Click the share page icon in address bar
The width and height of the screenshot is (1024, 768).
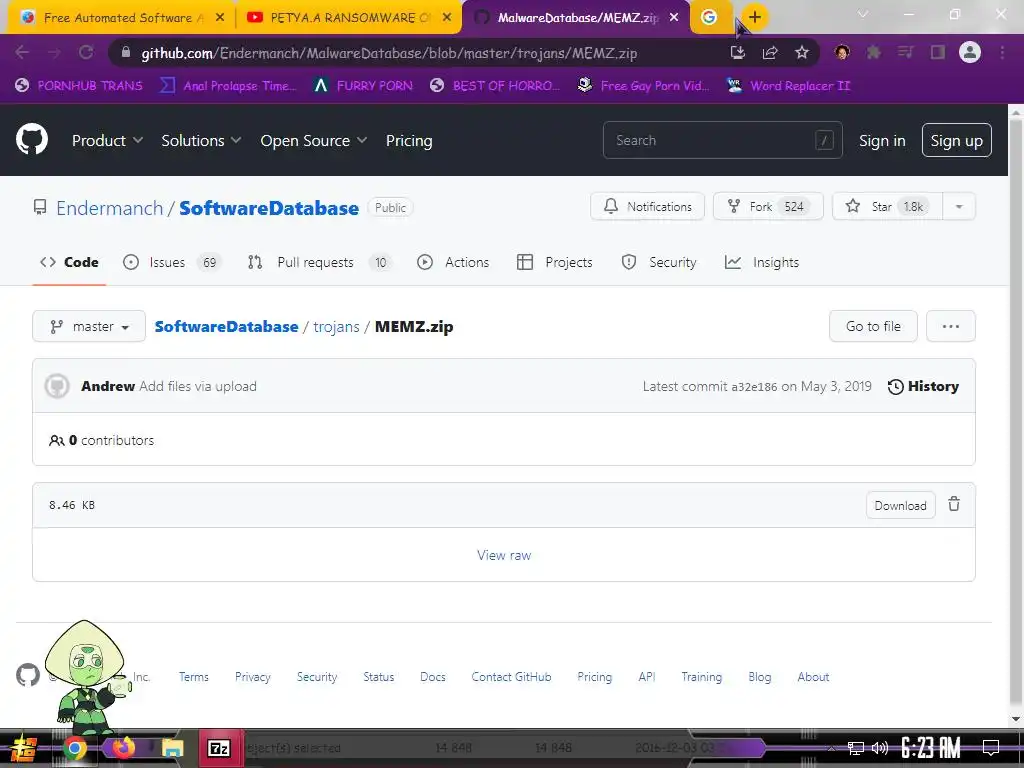click(770, 52)
